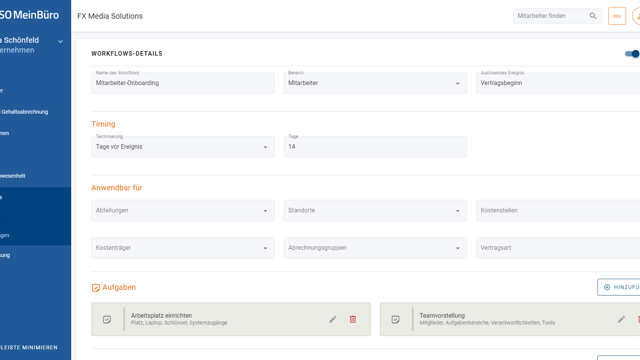Open the Terminierung dropdown

click(x=183, y=147)
